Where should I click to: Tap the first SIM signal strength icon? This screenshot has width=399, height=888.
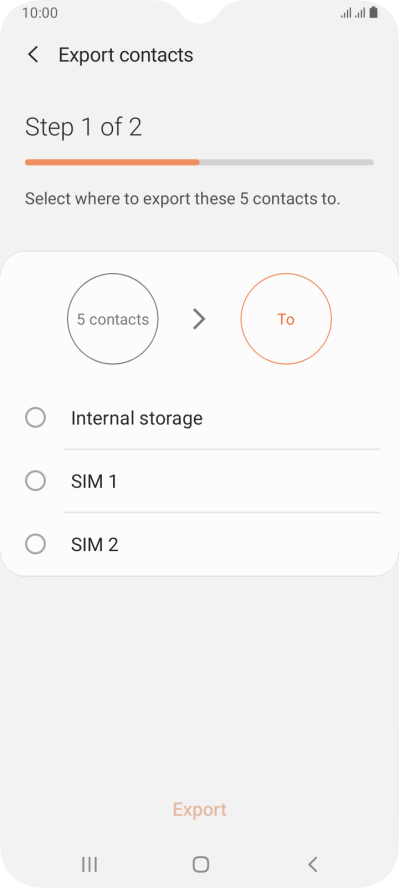[x=346, y=12]
